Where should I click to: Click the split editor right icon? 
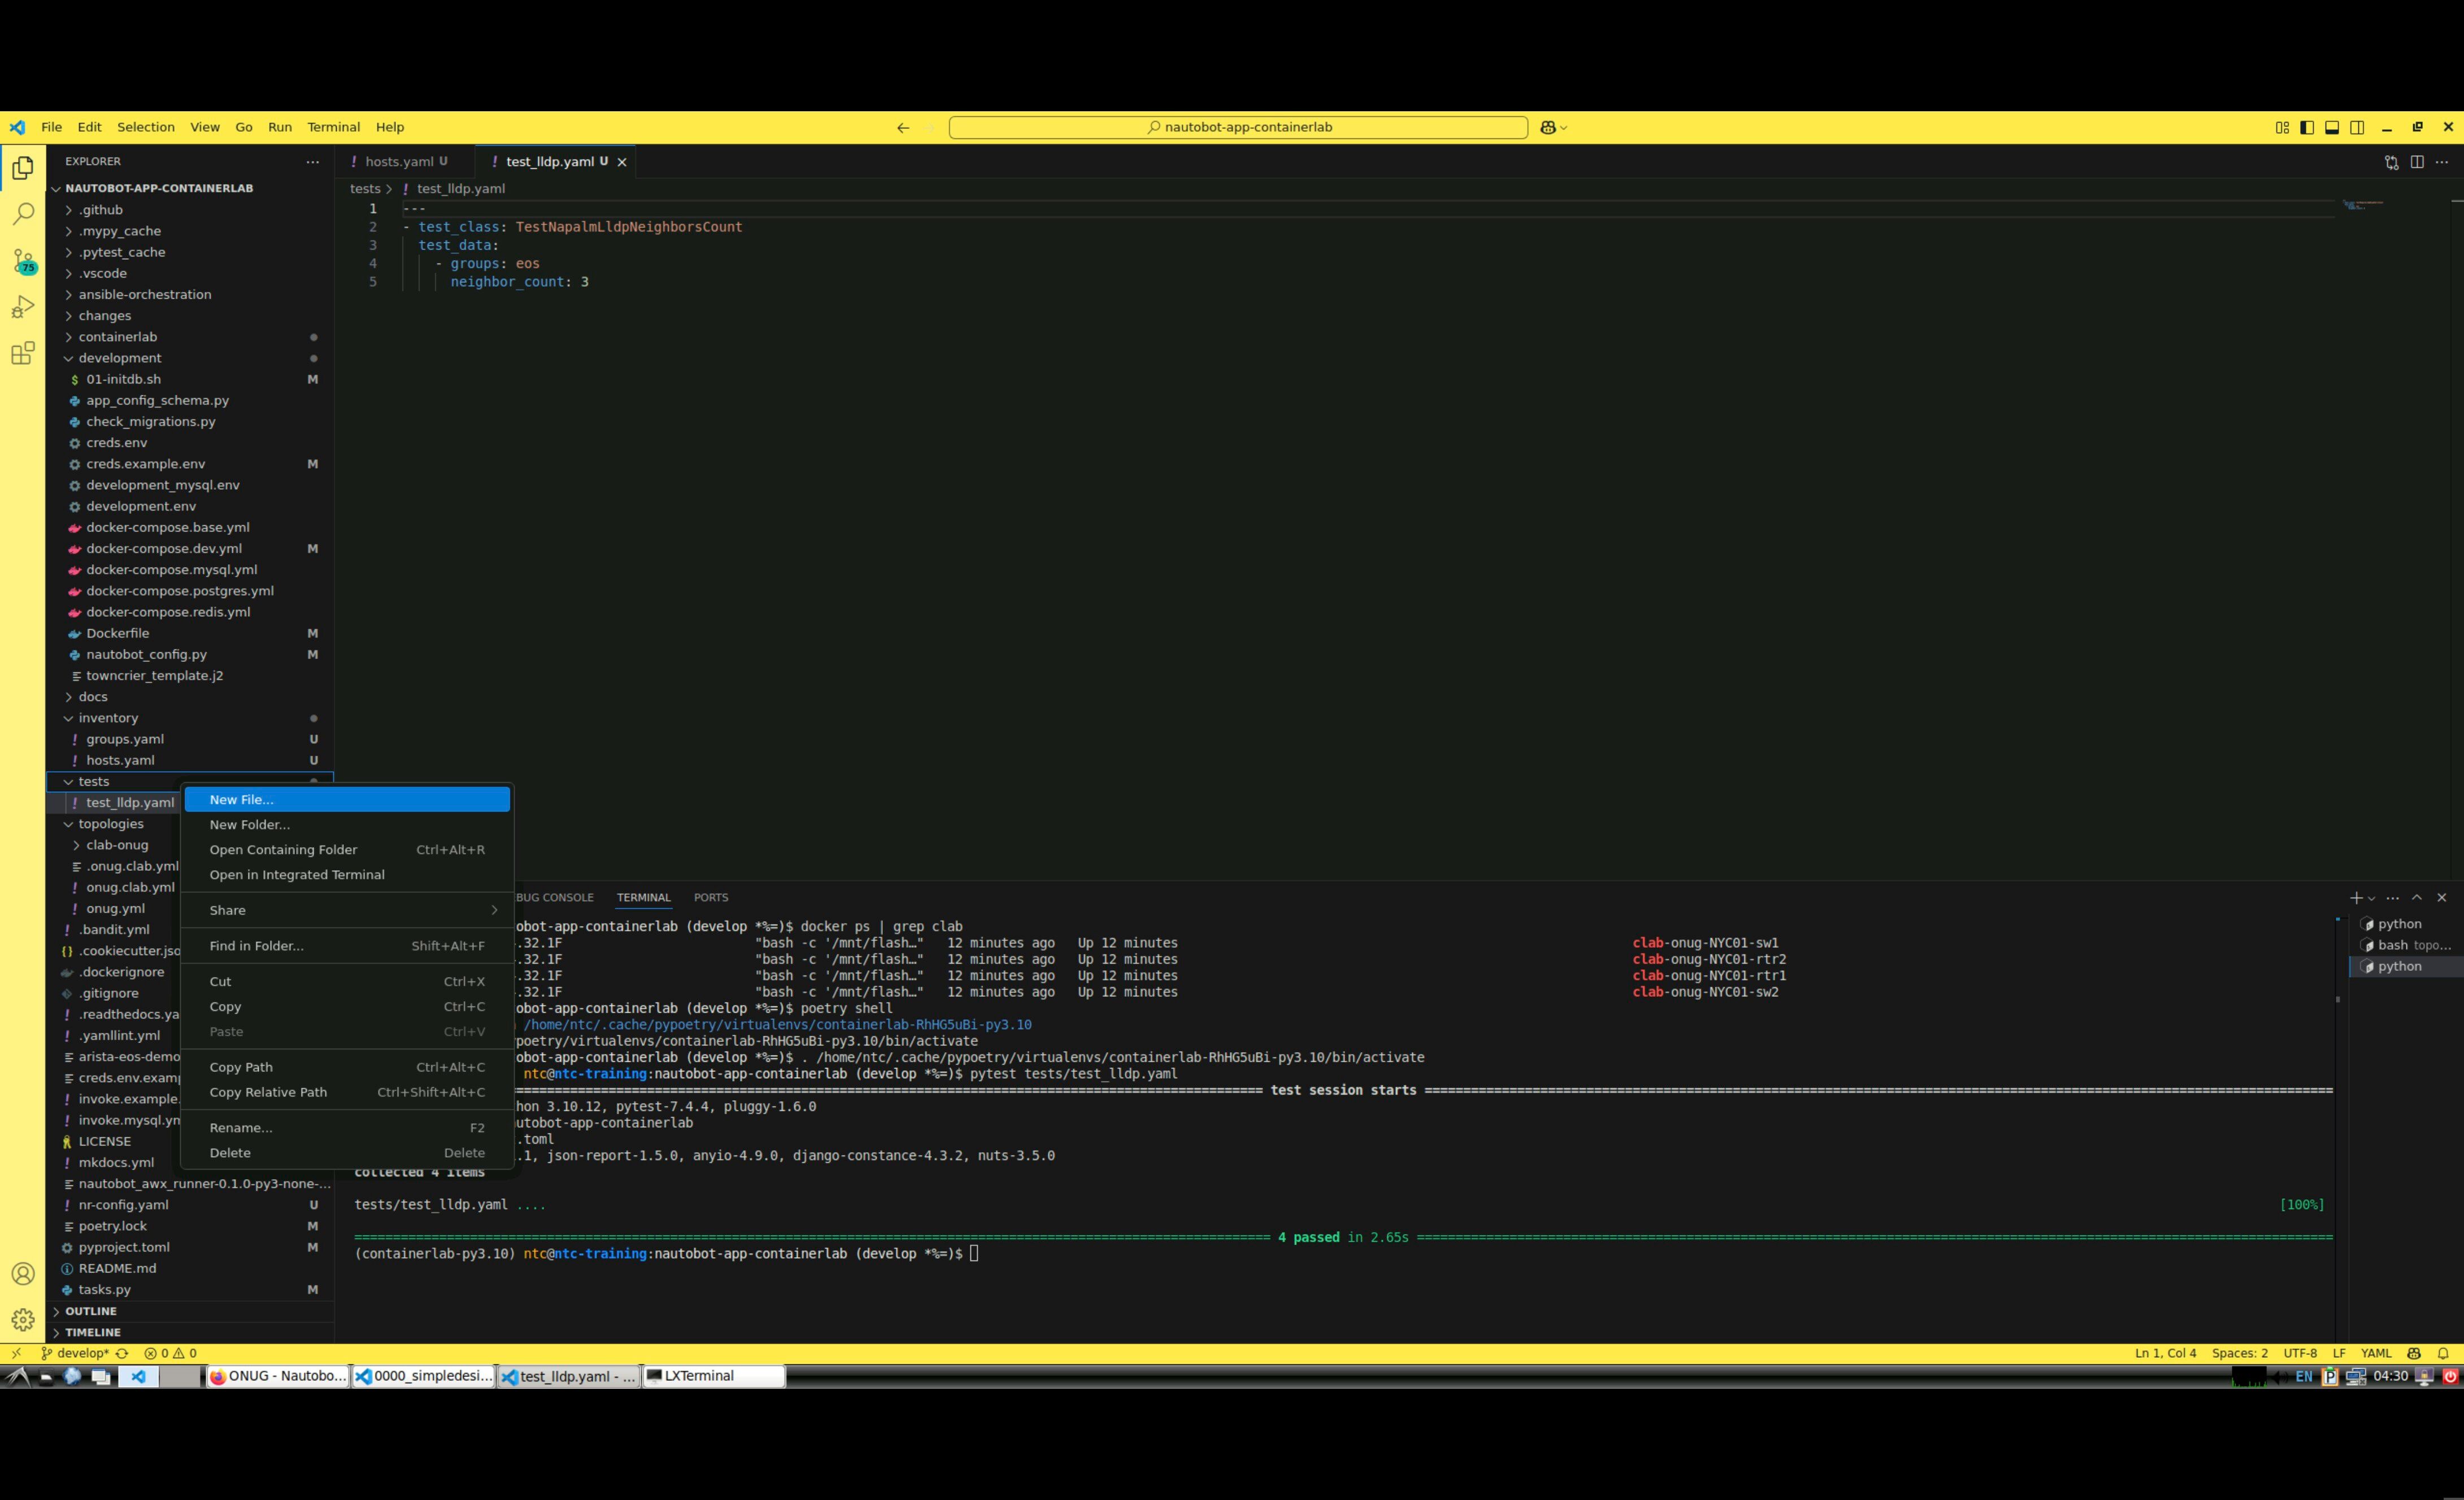pyautogui.click(x=2417, y=162)
